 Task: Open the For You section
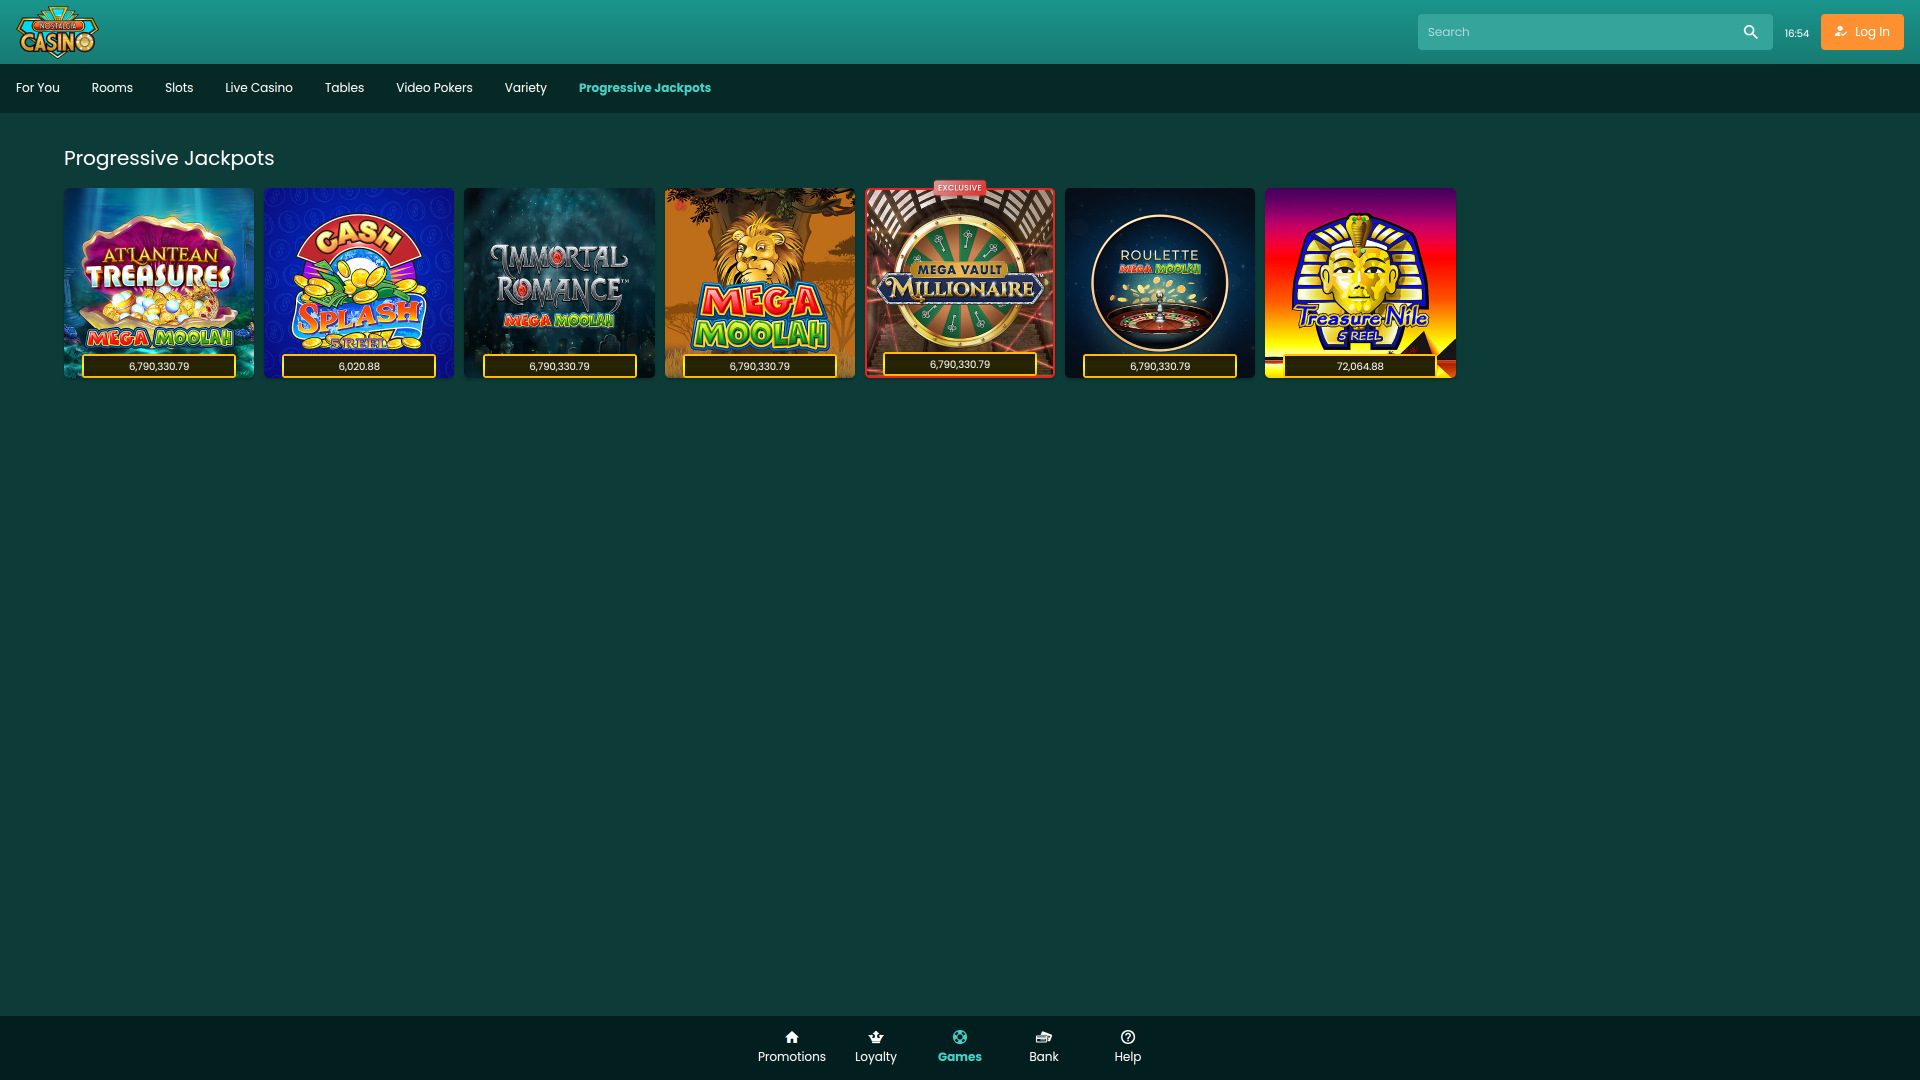[x=37, y=88]
